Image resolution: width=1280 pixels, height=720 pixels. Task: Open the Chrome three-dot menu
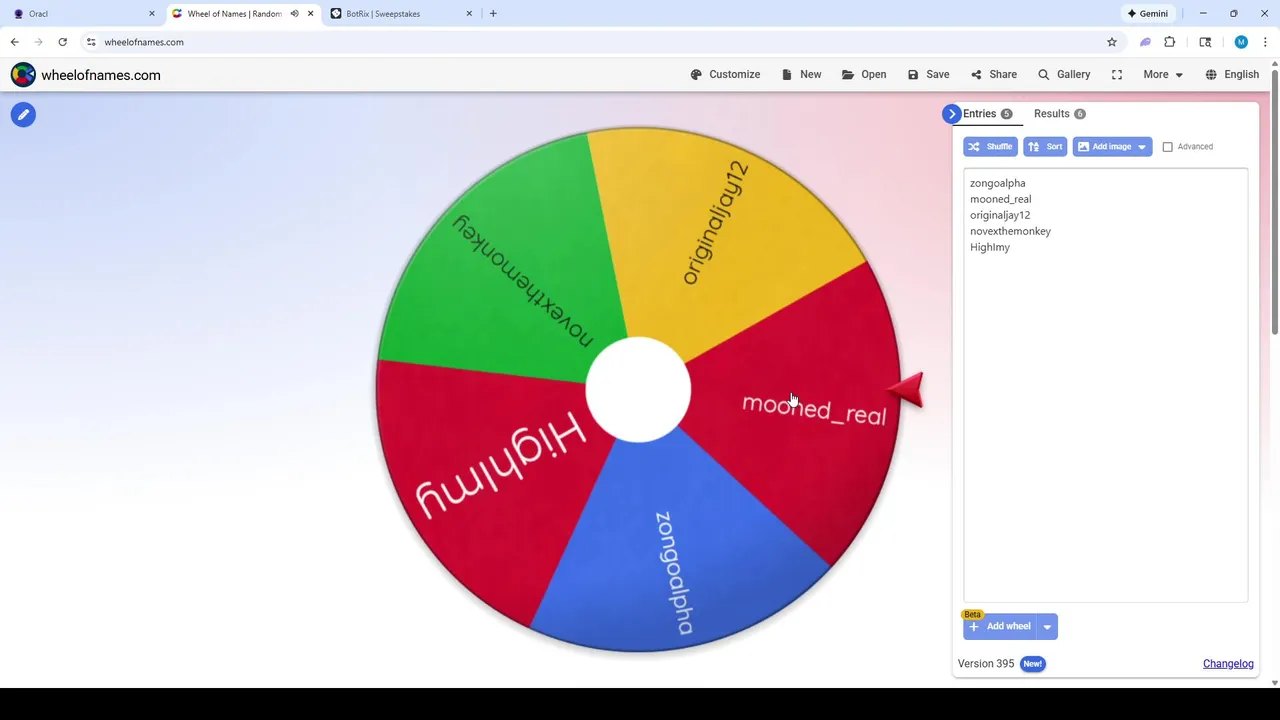1265,42
